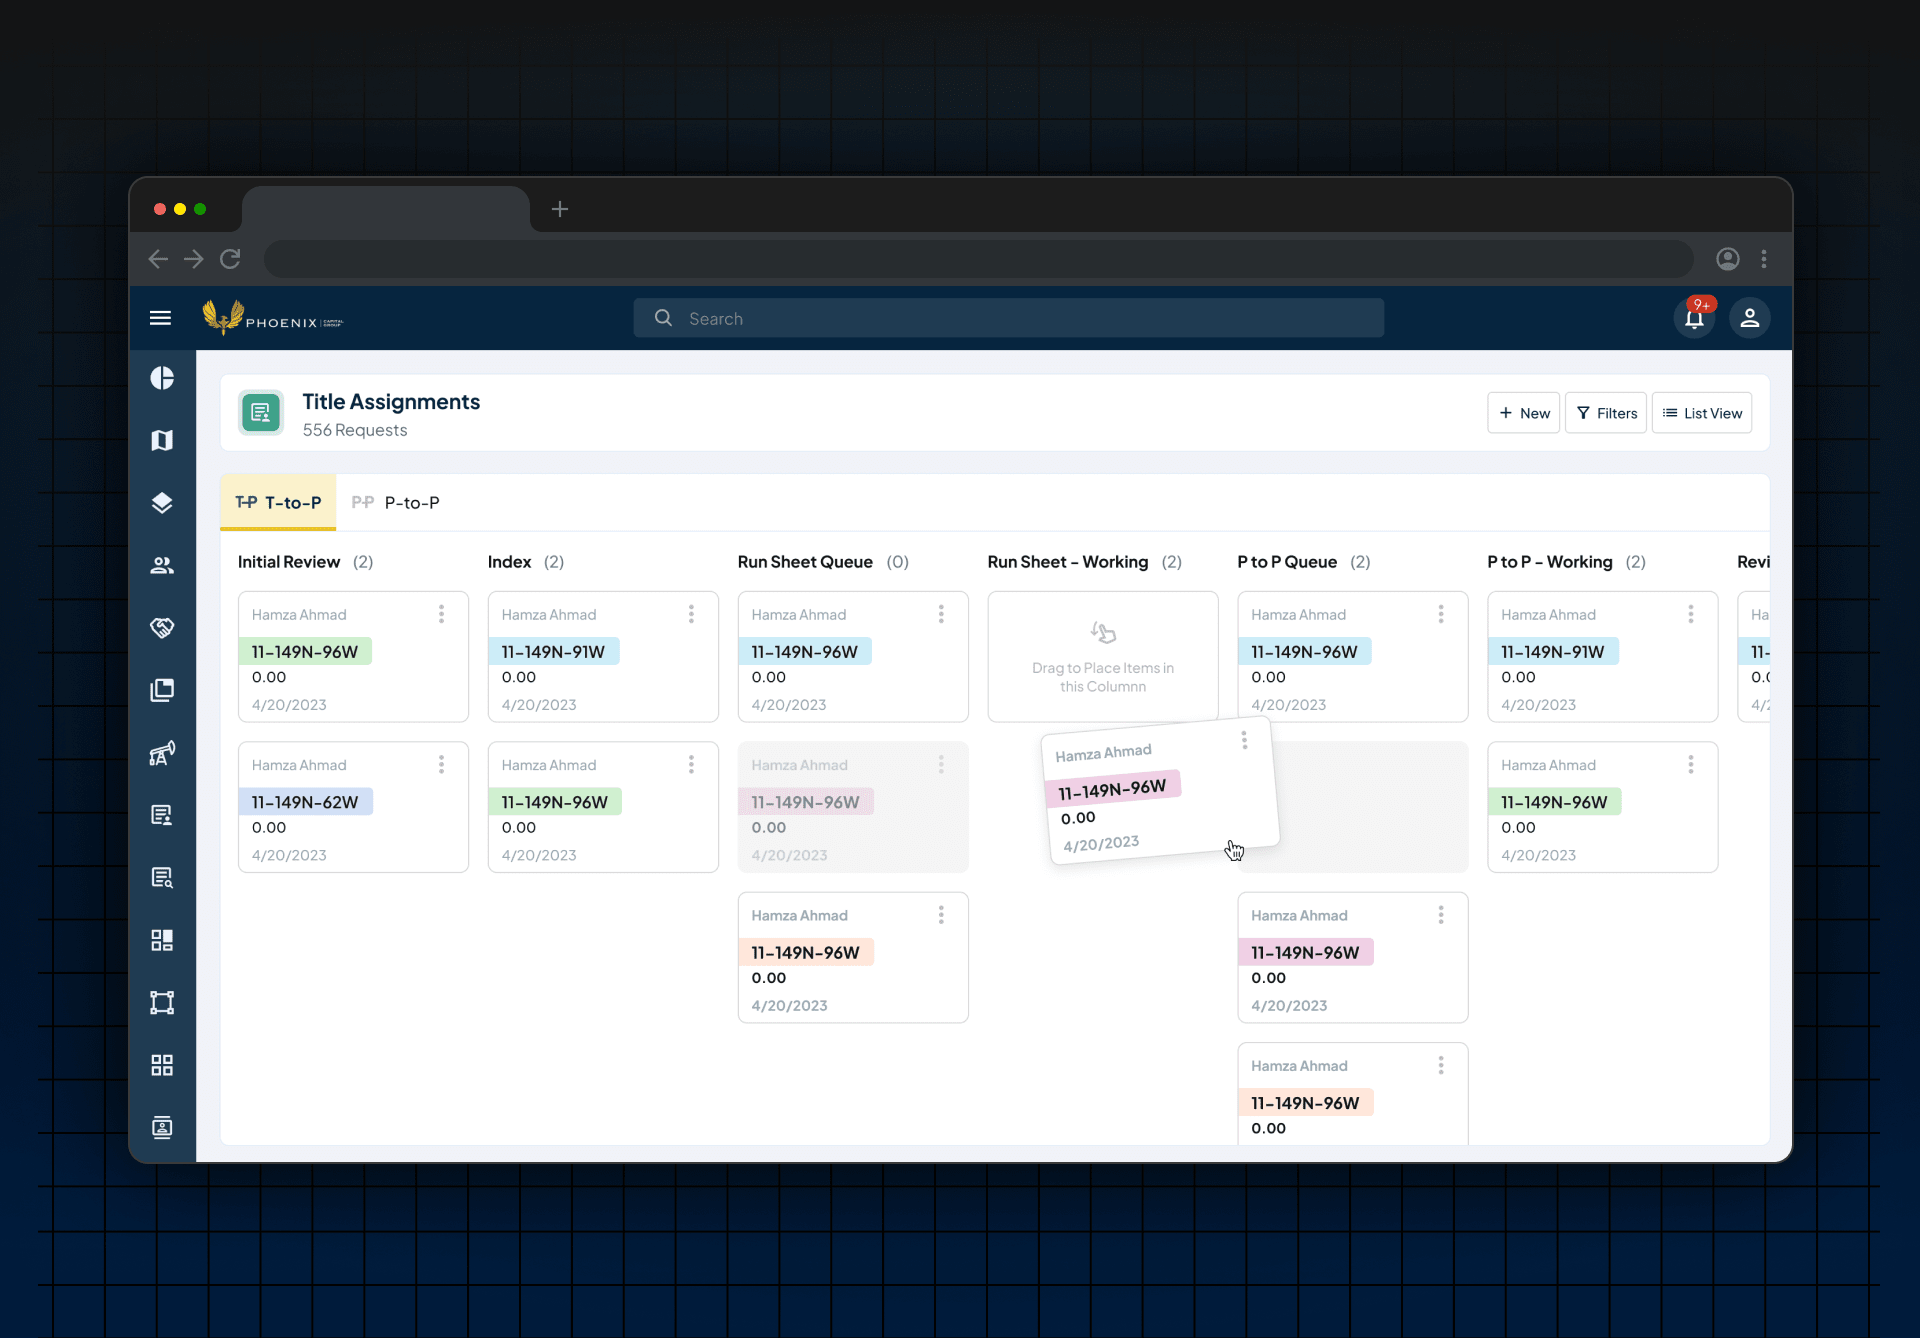The image size is (1920, 1338).
Task: Open menu of green 11-149N-96W card in Index
Action: point(691,764)
